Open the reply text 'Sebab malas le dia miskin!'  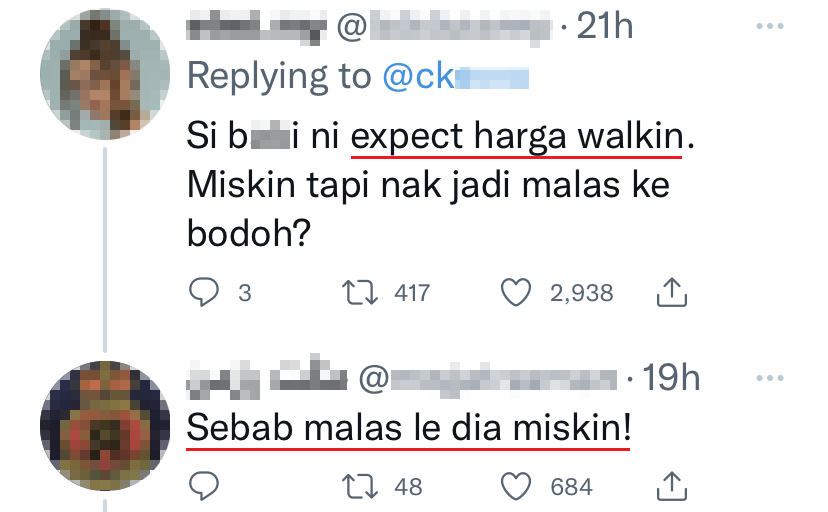point(409,430)
